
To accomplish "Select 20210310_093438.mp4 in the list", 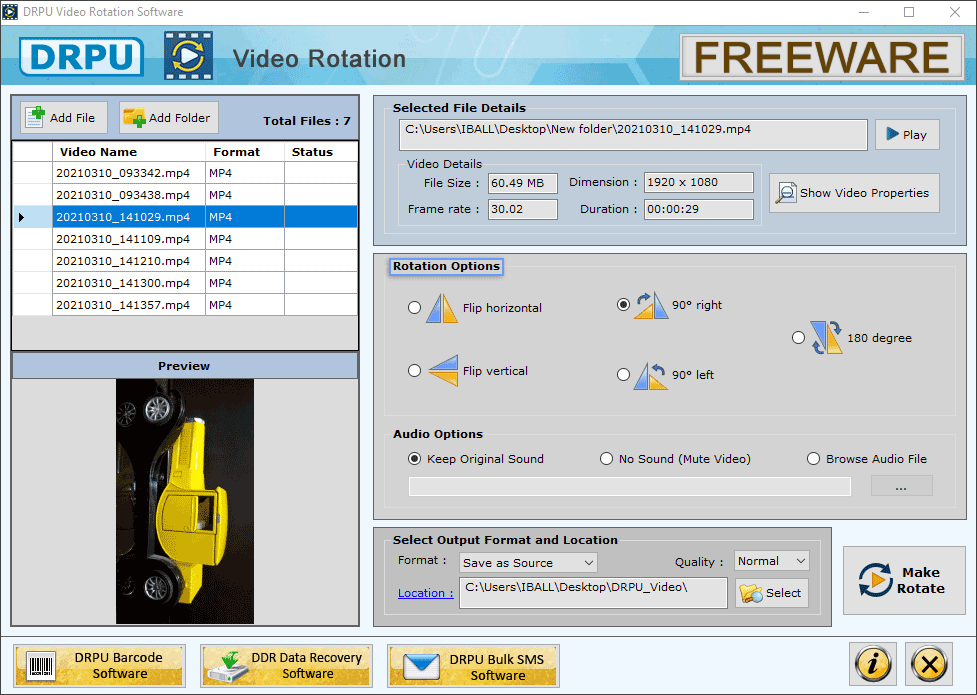I will pos(185,195).
